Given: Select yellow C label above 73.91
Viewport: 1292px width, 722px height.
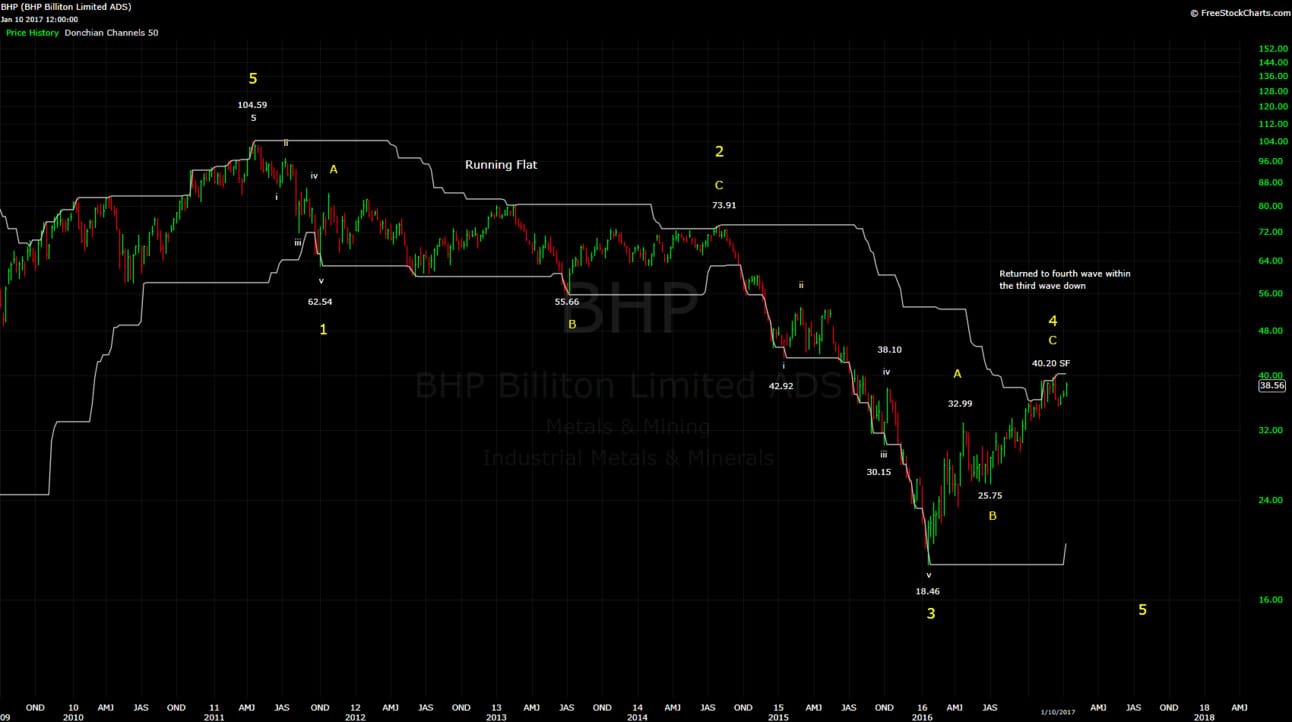Looking at the screenshot, I should click(x=719, y=185).
